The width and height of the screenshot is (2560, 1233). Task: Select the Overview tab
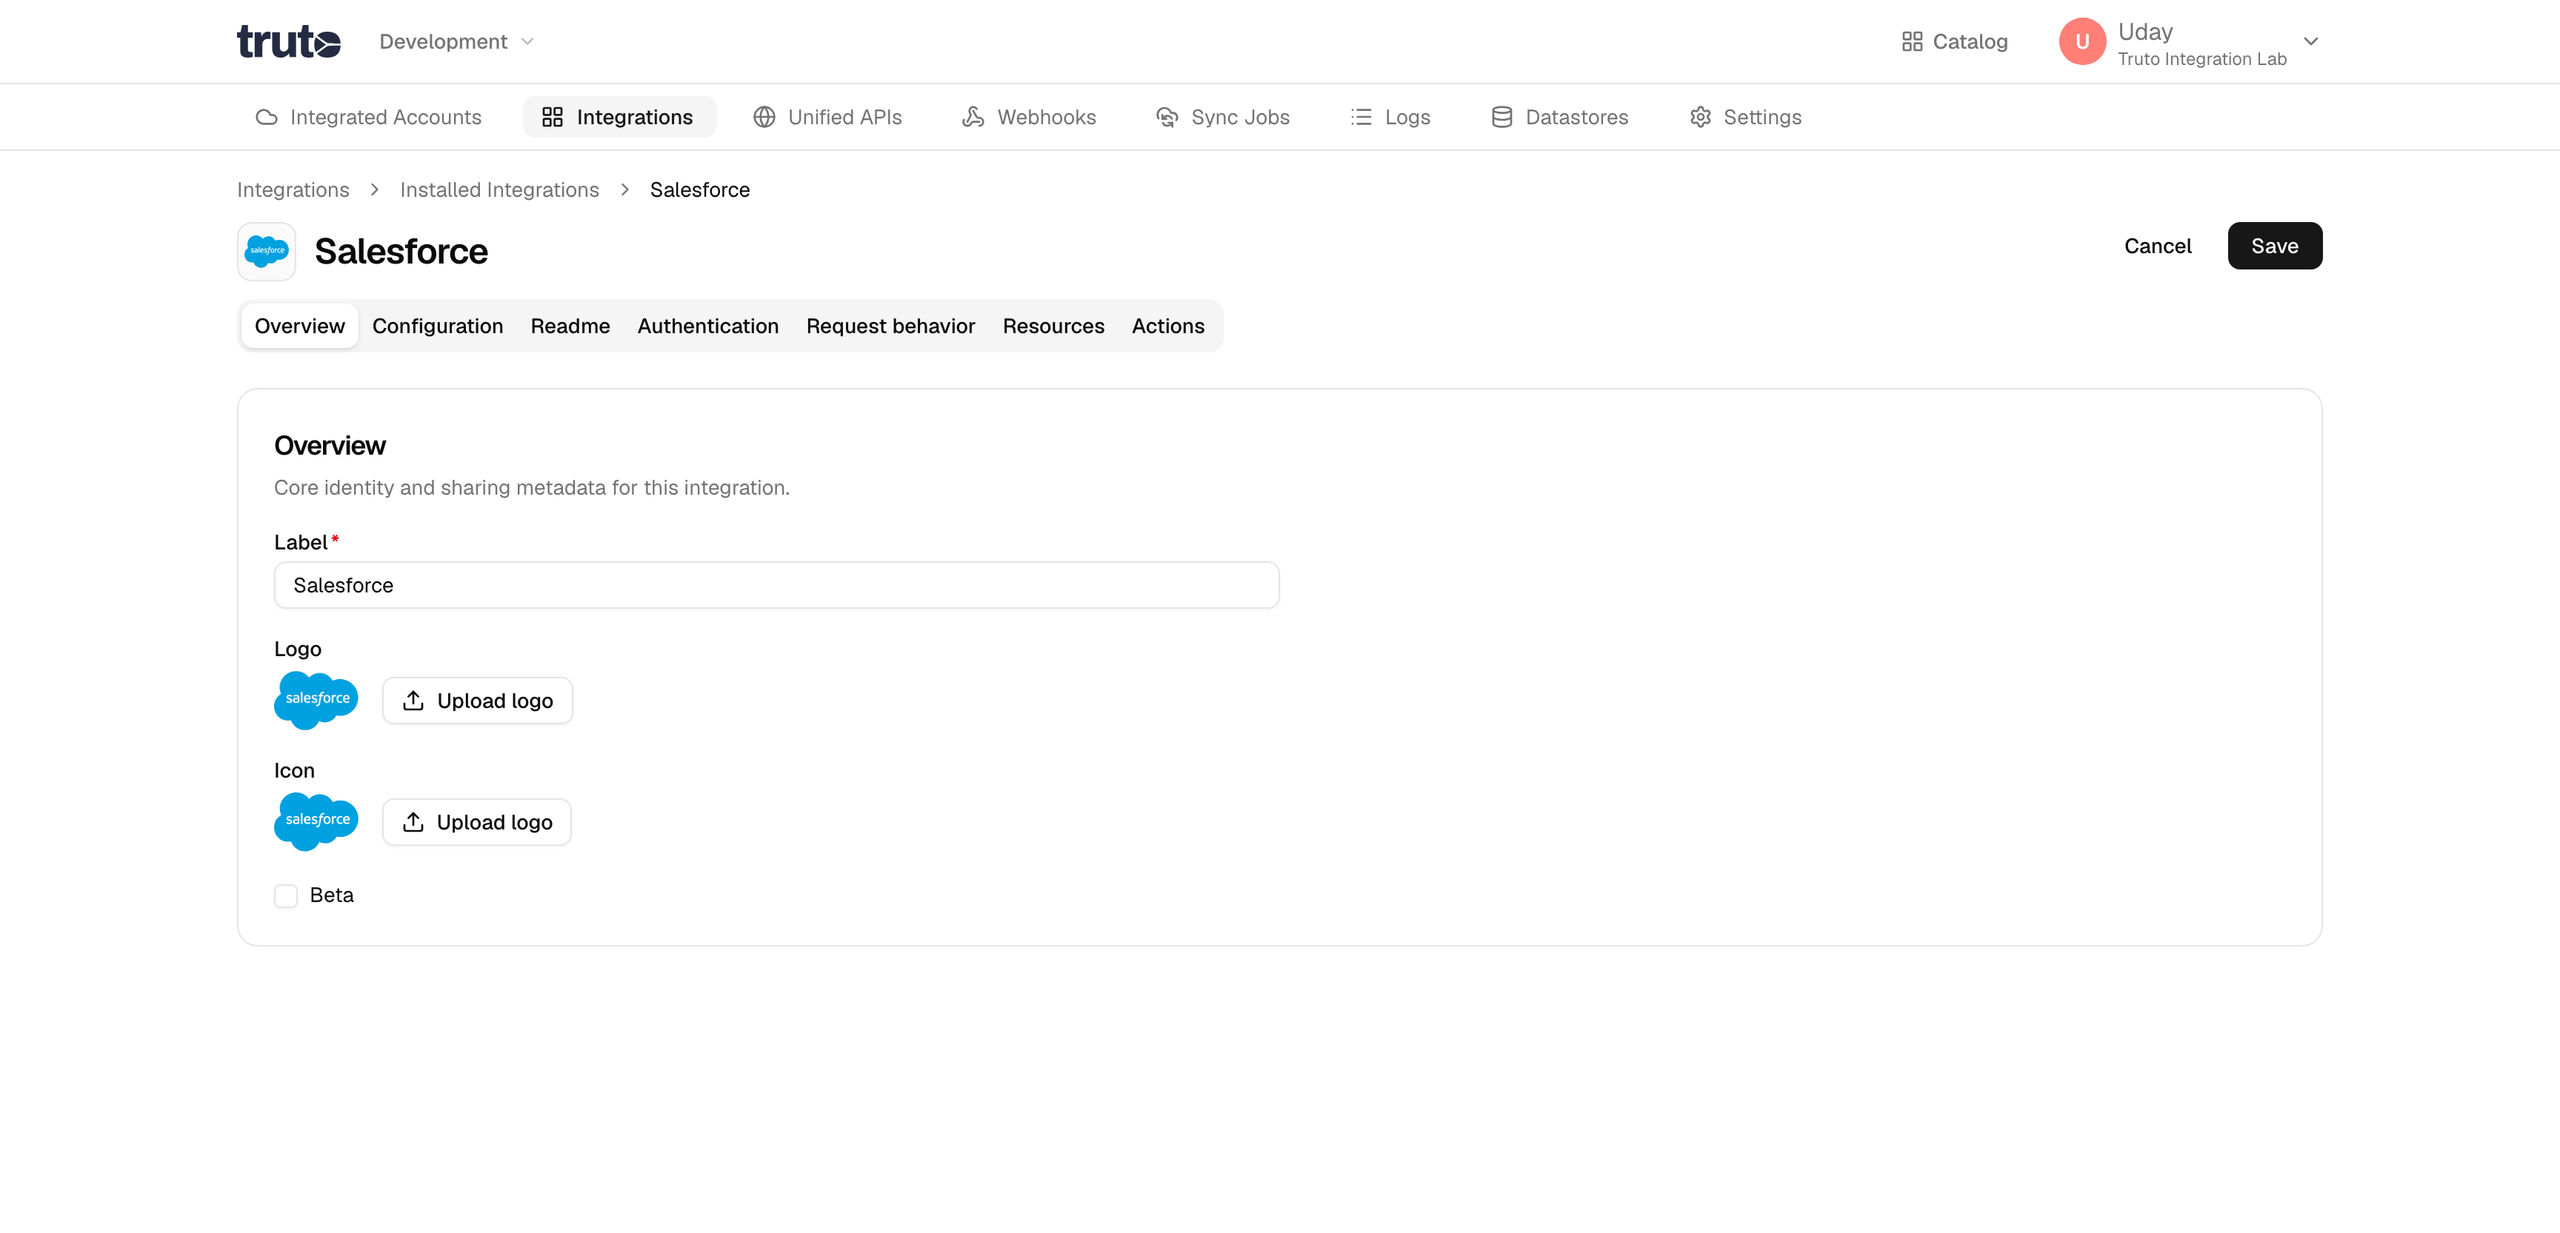coord(300,326)
